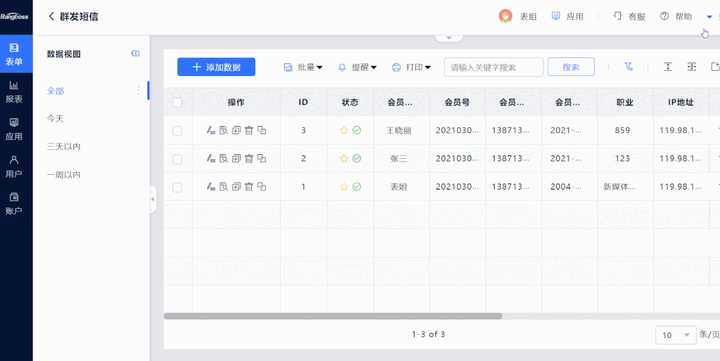This screenshot has height=361, width=720.
Task: Copy the 表姐 record using overlapping-squares icon
Action: 262,186
